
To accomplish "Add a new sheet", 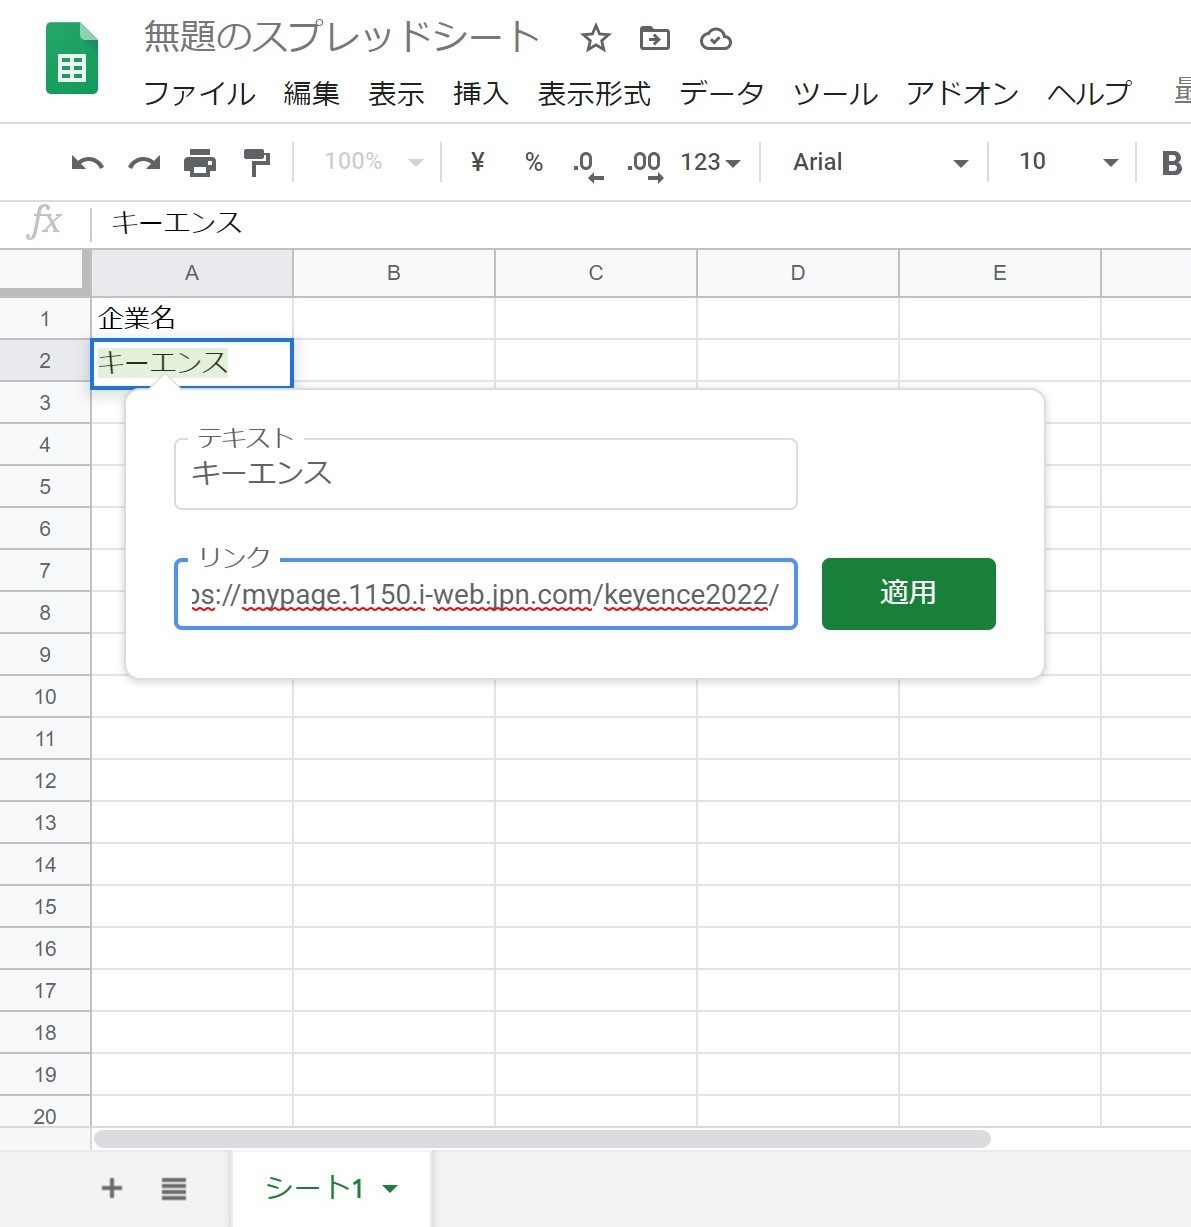I will pyautogui.click(x=112, y=1188).
